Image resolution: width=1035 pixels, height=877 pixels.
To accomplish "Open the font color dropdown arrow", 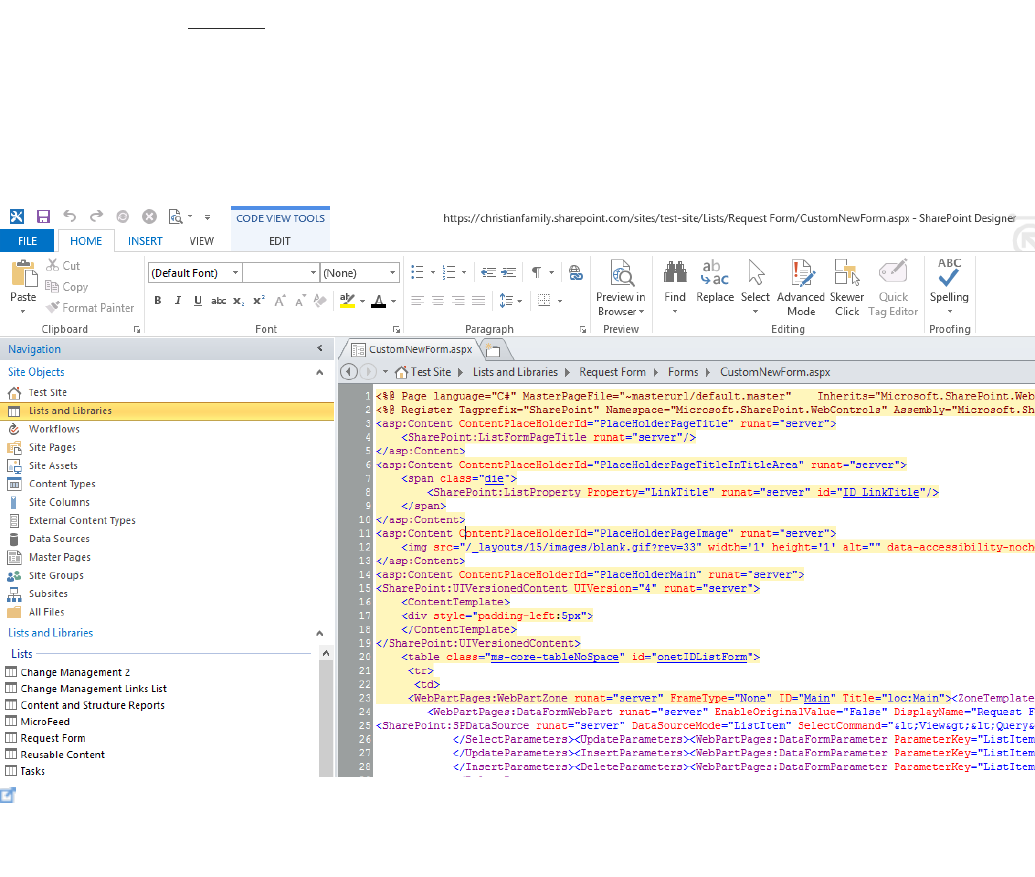I will coord(393,302).
